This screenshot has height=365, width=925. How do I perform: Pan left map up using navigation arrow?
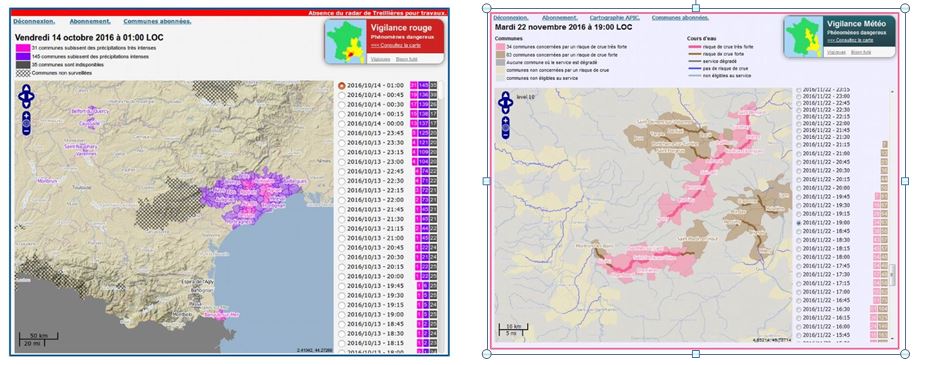tap(27, 88)
